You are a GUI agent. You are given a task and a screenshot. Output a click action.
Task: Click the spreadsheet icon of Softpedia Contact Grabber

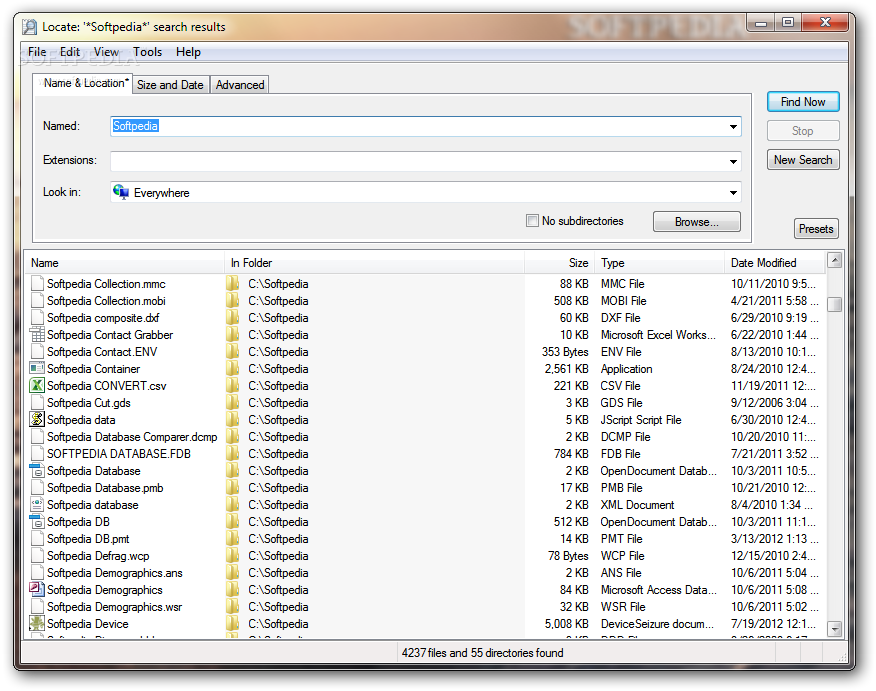tap(37, 335)
